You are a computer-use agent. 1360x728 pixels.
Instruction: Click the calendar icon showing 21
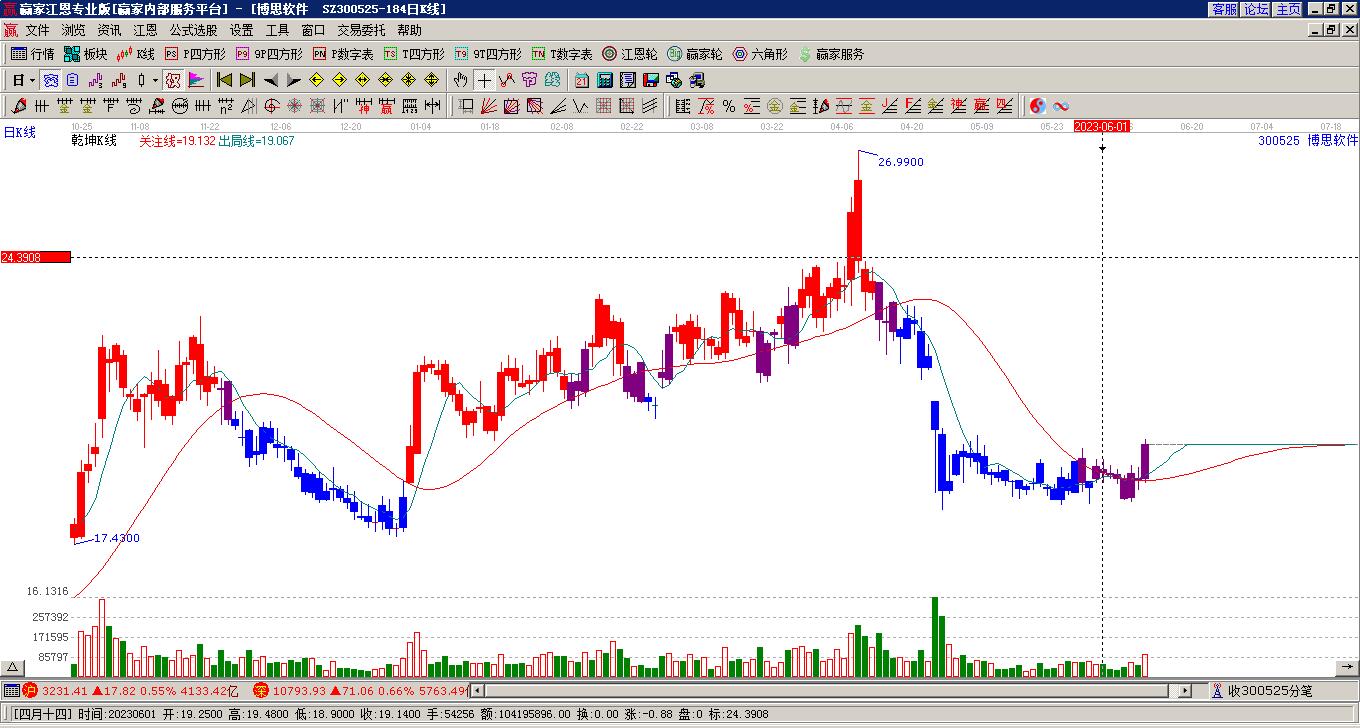tap(581, 80)
